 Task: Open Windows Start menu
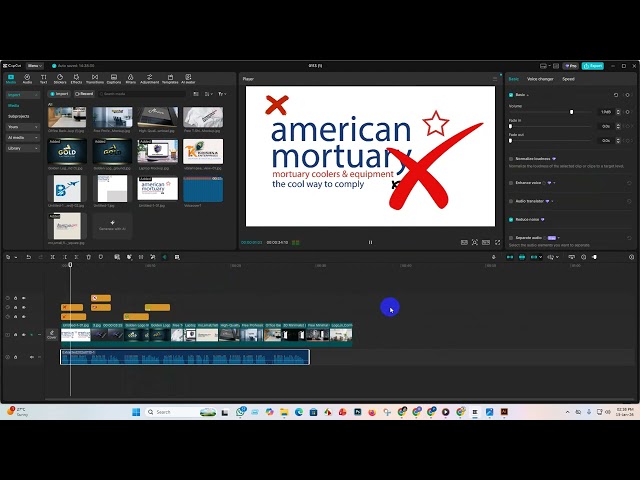(x=136, y=412)
